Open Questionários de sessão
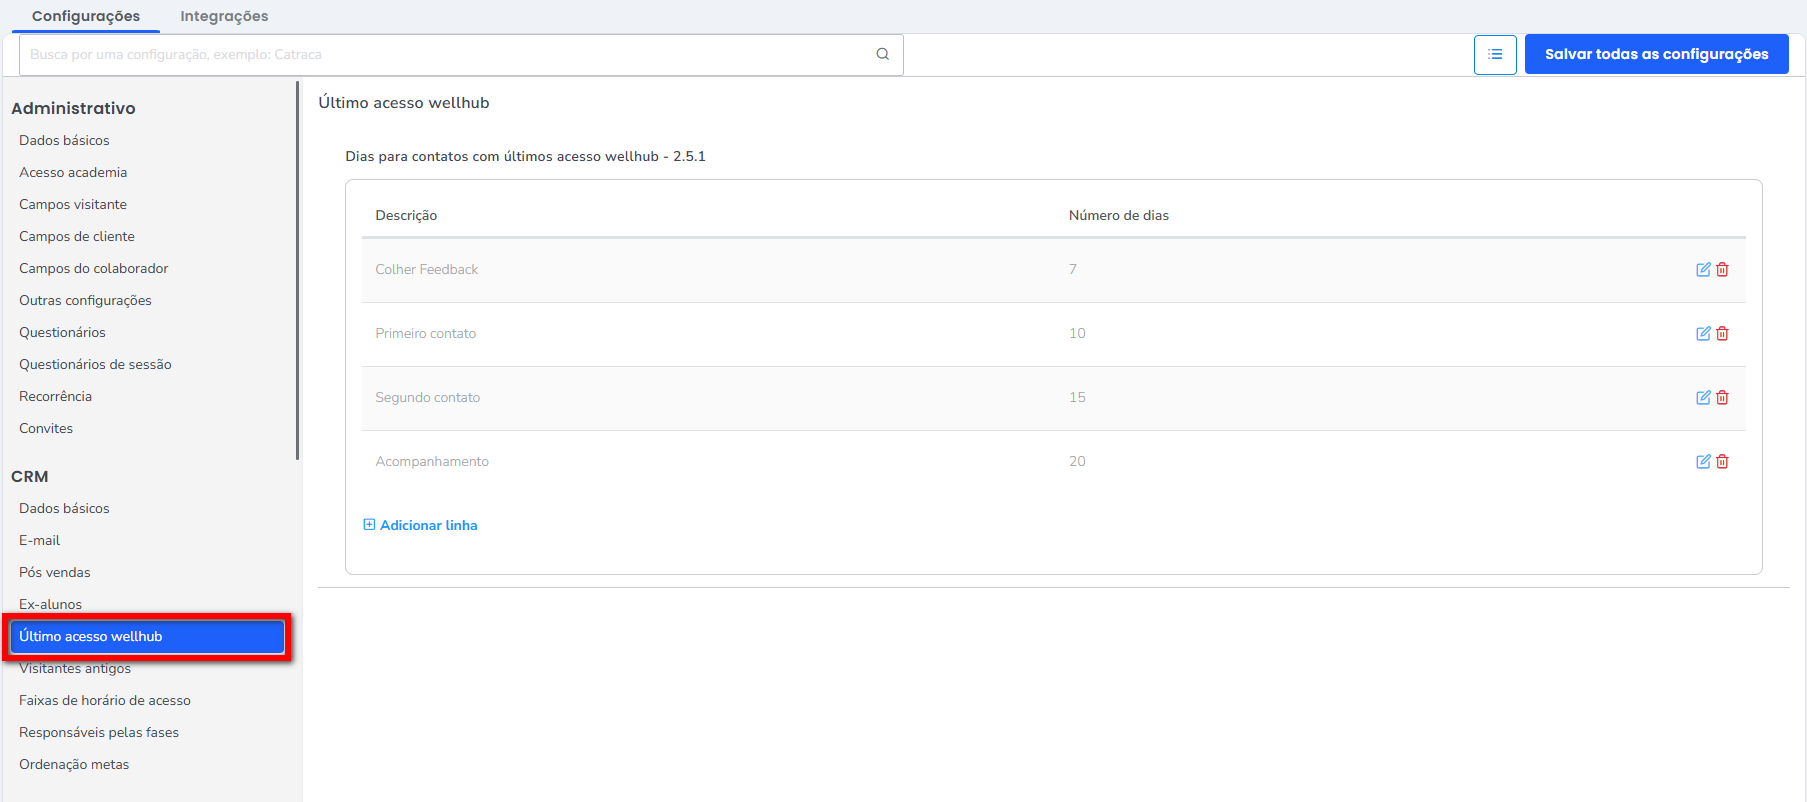 click(95, 364)
